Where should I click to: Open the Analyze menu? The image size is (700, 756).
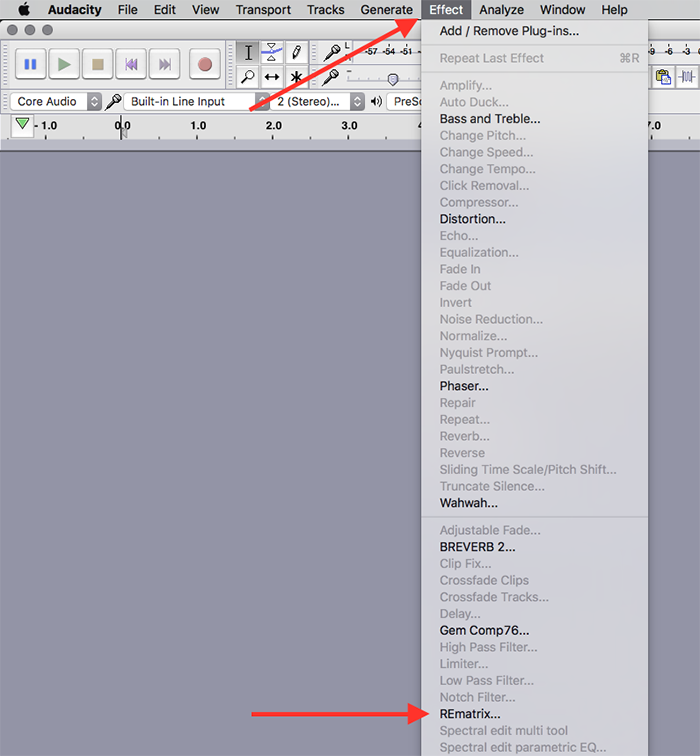point(501,10)
